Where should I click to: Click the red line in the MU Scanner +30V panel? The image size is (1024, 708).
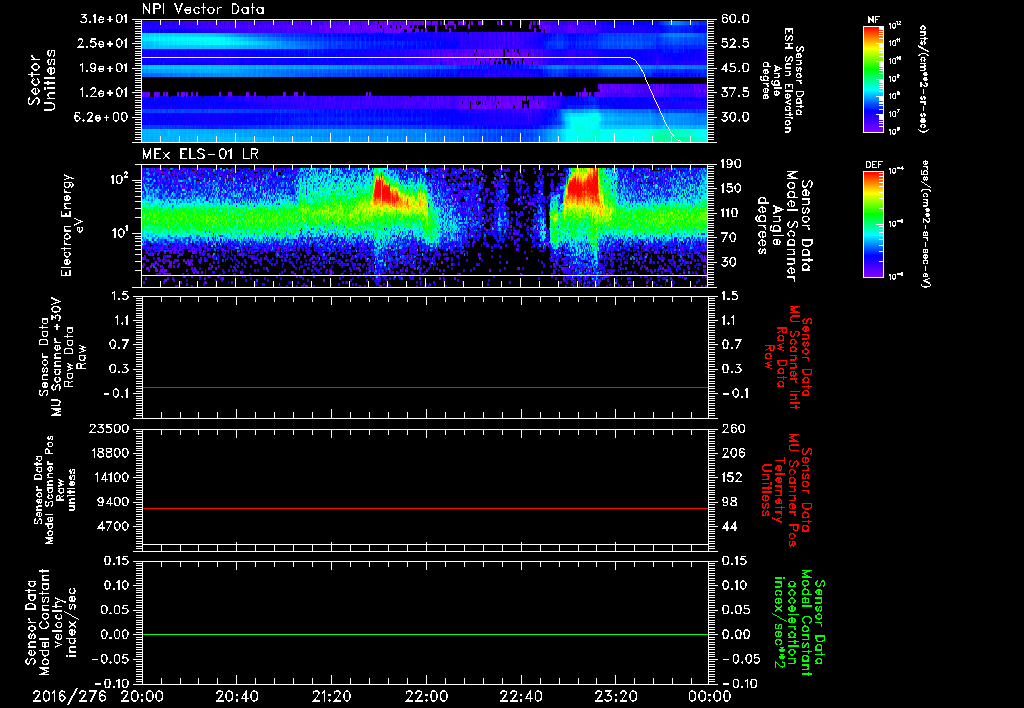[x=425, y=387]
